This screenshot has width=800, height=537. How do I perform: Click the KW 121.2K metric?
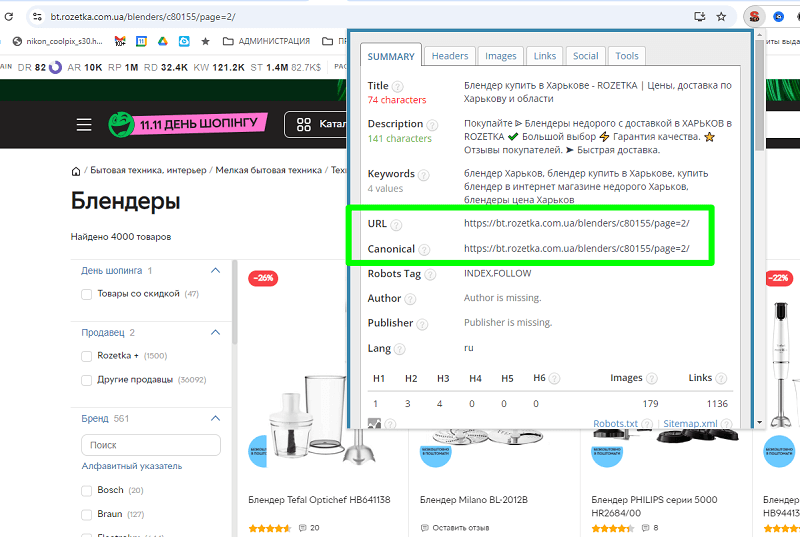[x=219, y=67]
